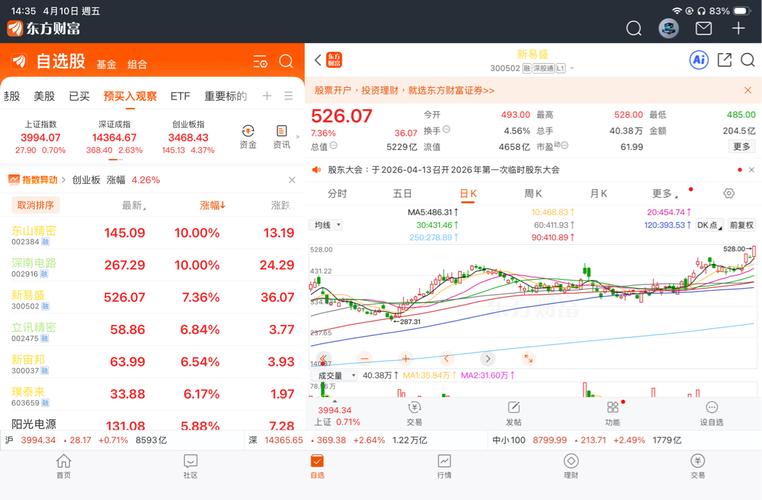Switch to the 五日 chart tab

(402, 193)
